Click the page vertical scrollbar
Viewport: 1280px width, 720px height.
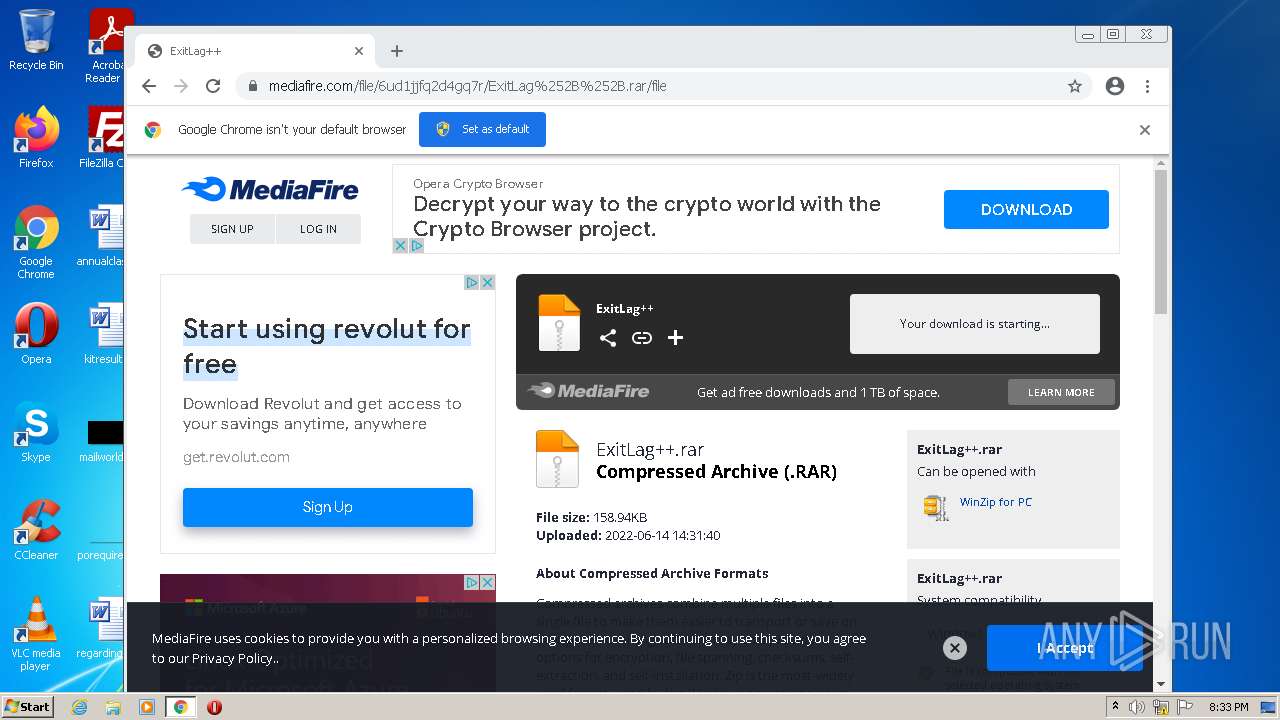1161,240
